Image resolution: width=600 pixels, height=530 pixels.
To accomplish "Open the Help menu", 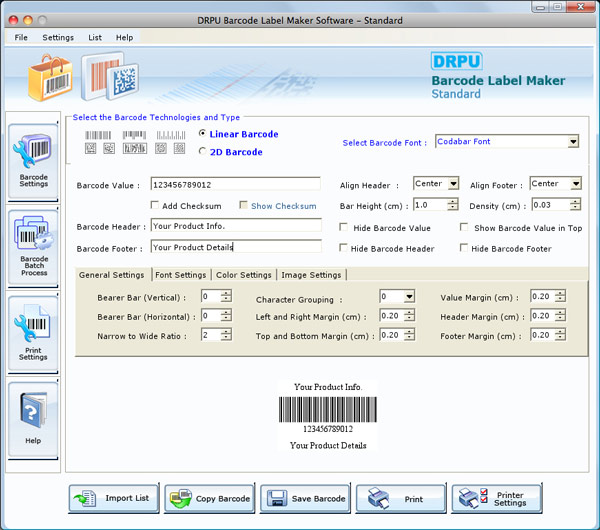I will 124,38.
